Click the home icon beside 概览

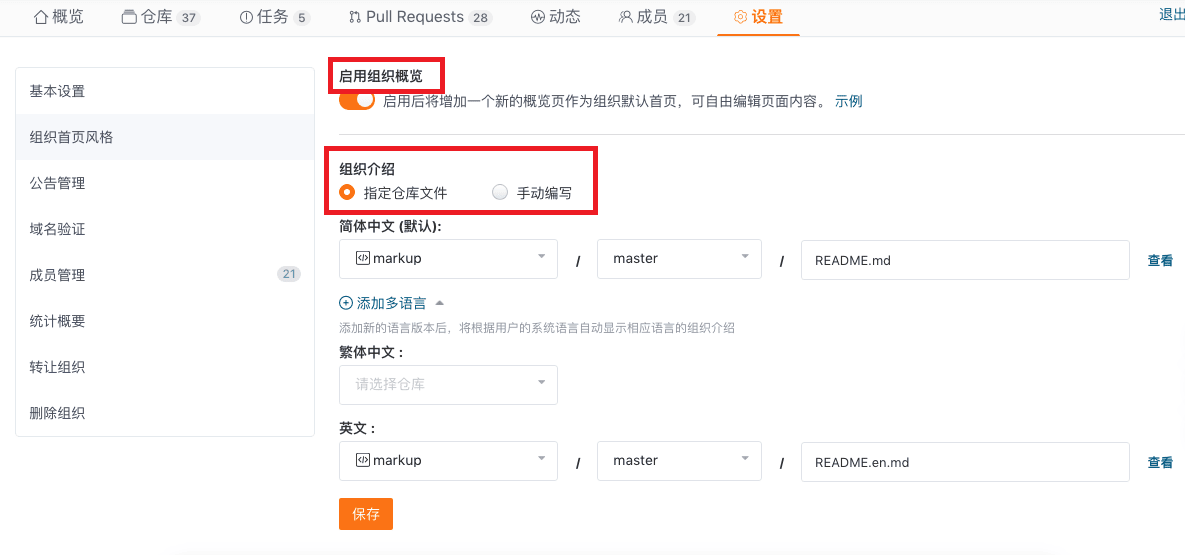(x=41, y=17)
